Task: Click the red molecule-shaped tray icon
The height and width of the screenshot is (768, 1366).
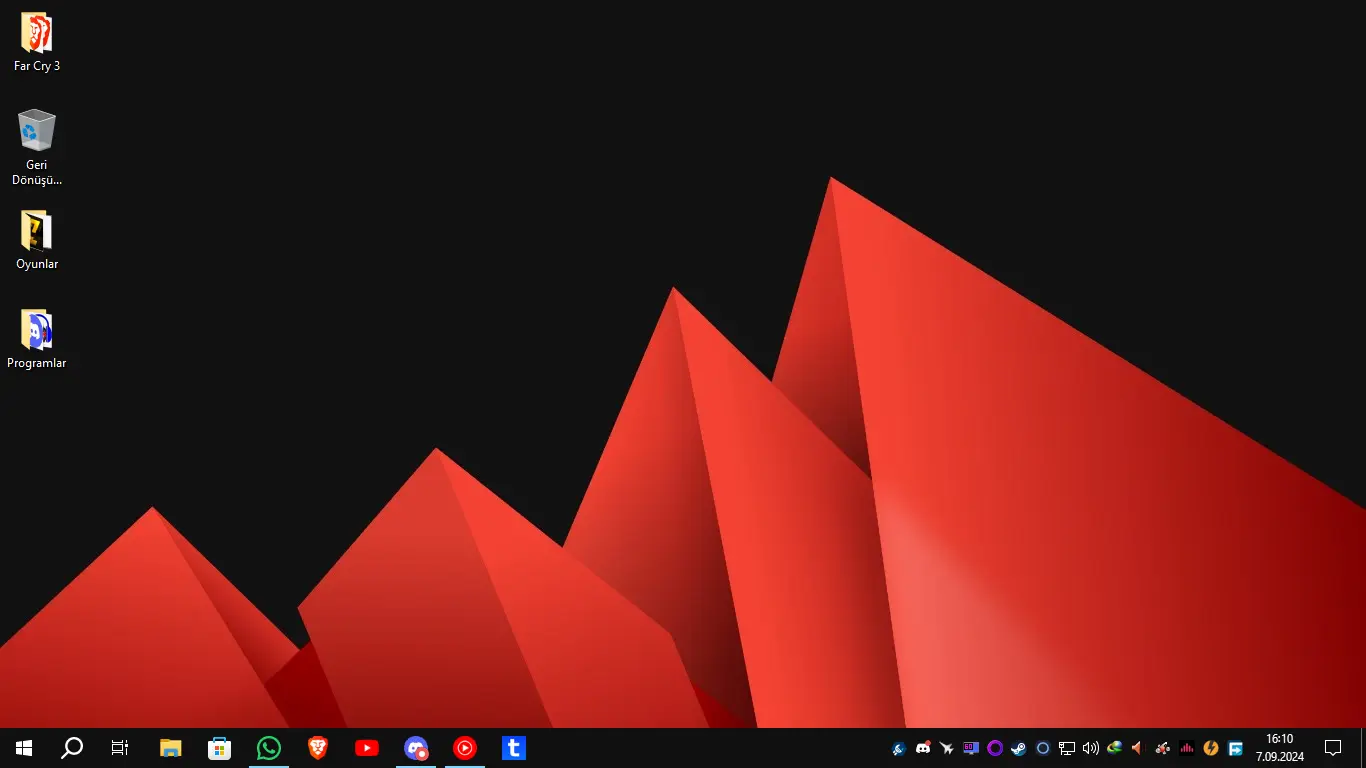Action: point(1162,748)
